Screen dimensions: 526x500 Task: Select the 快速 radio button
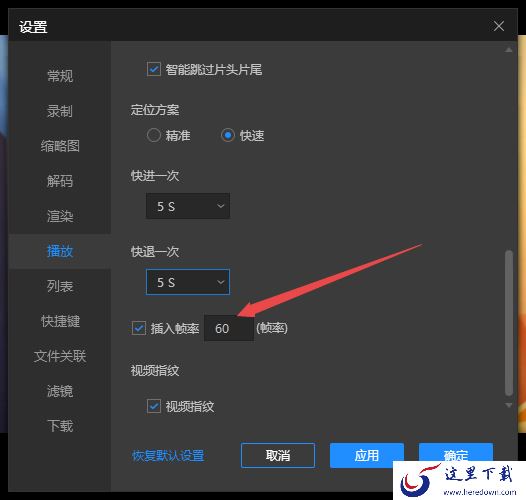point(228,135)
